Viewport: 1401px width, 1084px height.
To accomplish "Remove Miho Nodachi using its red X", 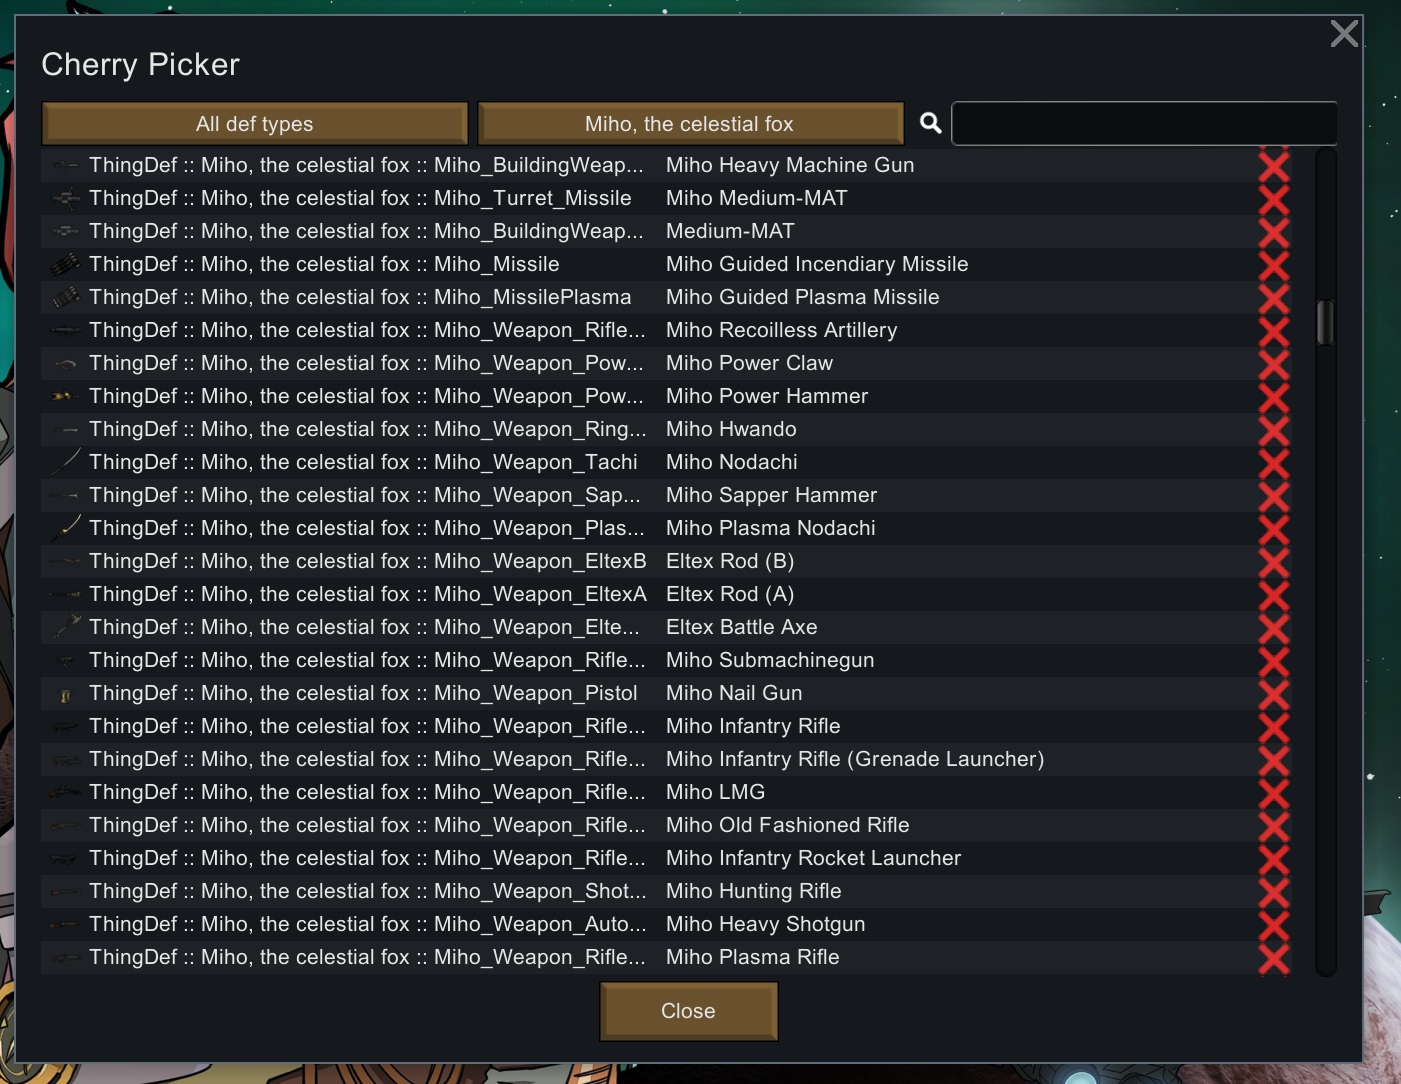I will coord(1273,462).
